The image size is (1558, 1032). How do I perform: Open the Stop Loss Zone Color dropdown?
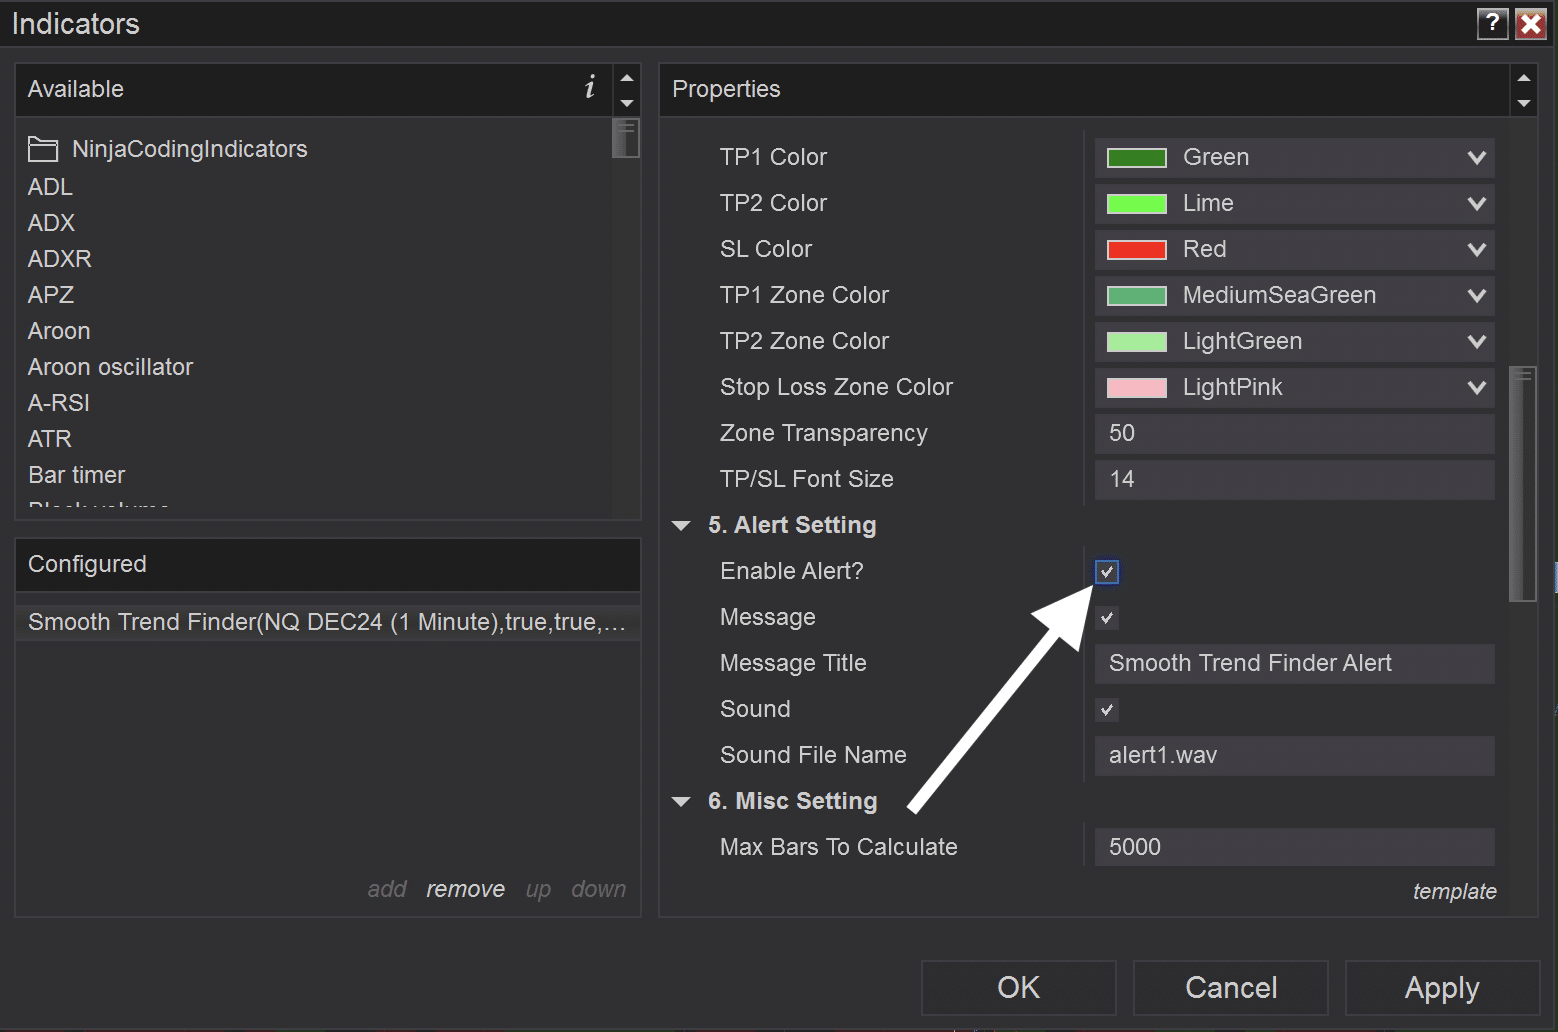coord(1295,387)
